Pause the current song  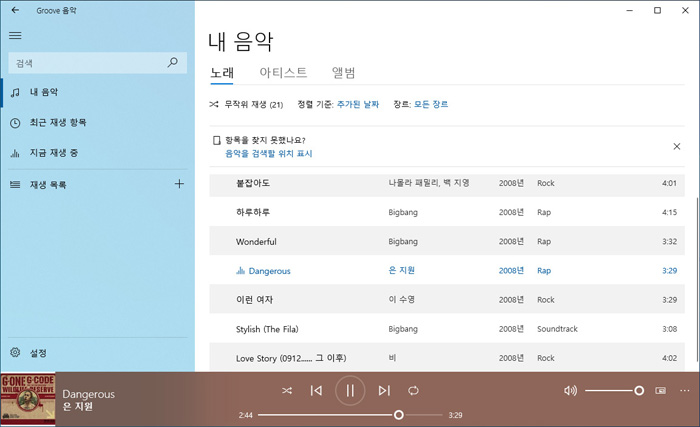(350, 391)
